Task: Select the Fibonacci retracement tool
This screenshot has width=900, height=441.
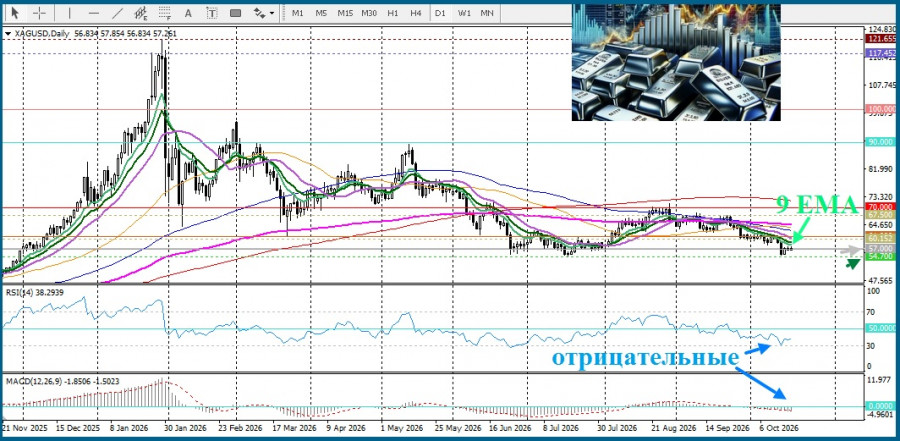Action: point(165,13)
